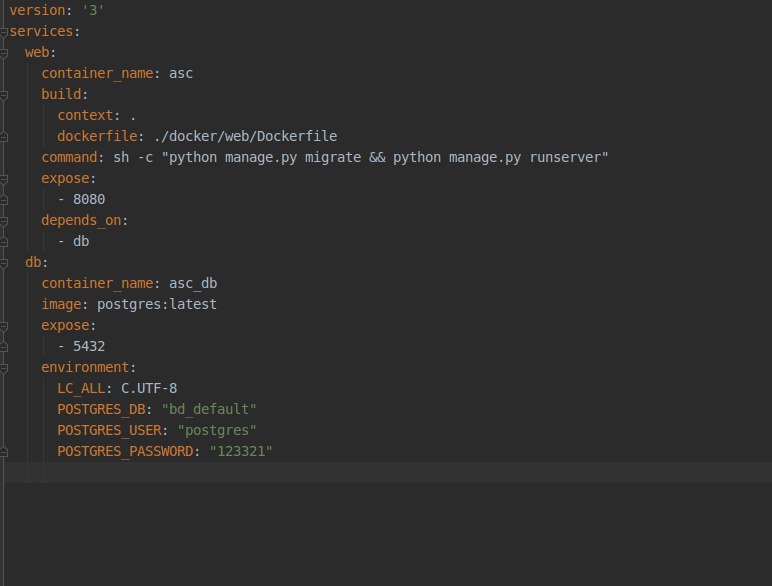The width and height of the screenshot is (772, 586).
Task: Fold the depends_on block in gutter
Action: point(4,221)
